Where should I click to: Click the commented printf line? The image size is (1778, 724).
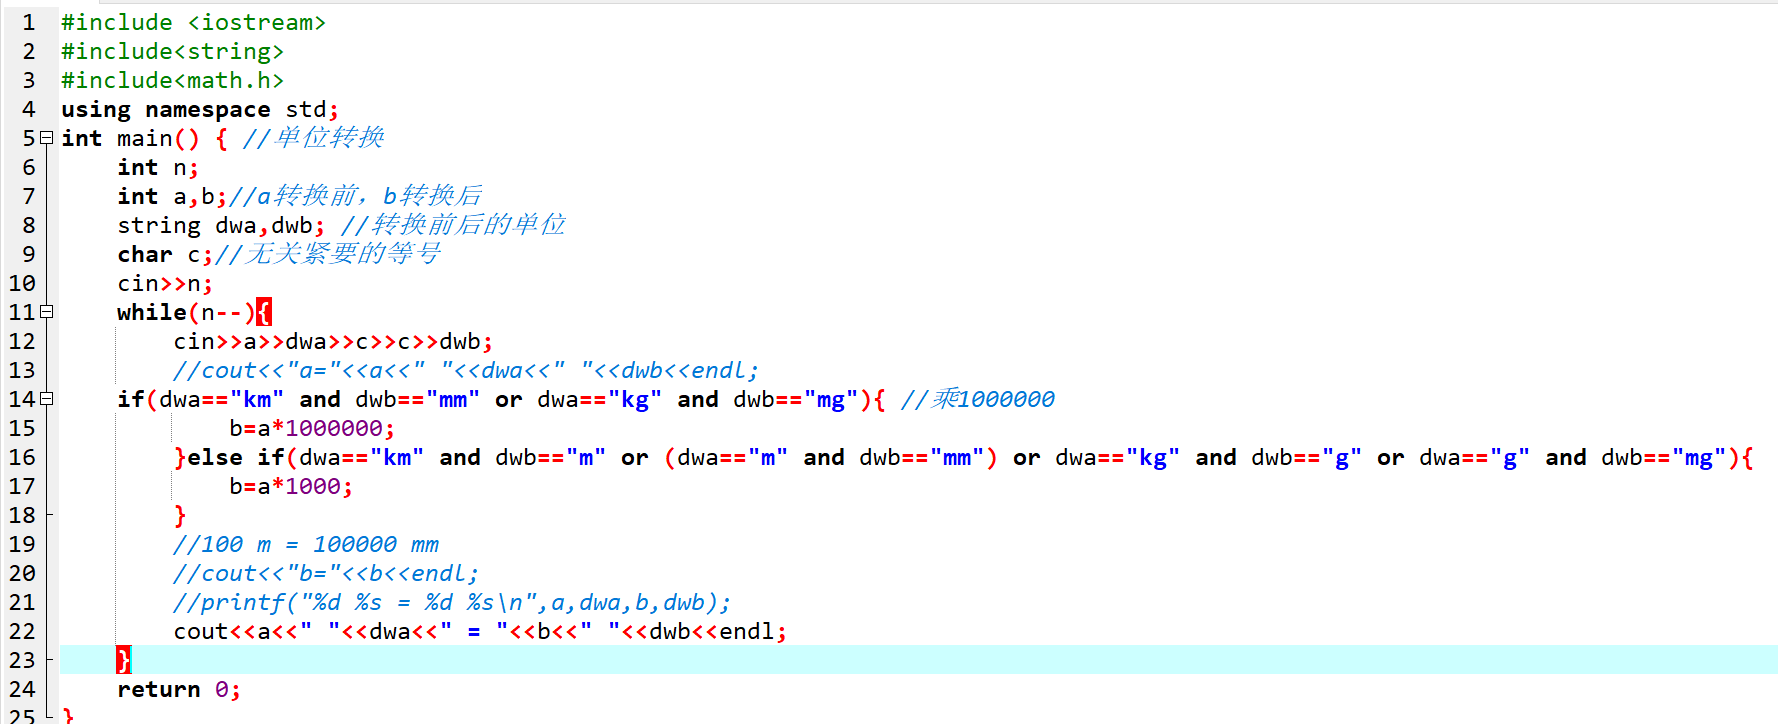(451, 602)
